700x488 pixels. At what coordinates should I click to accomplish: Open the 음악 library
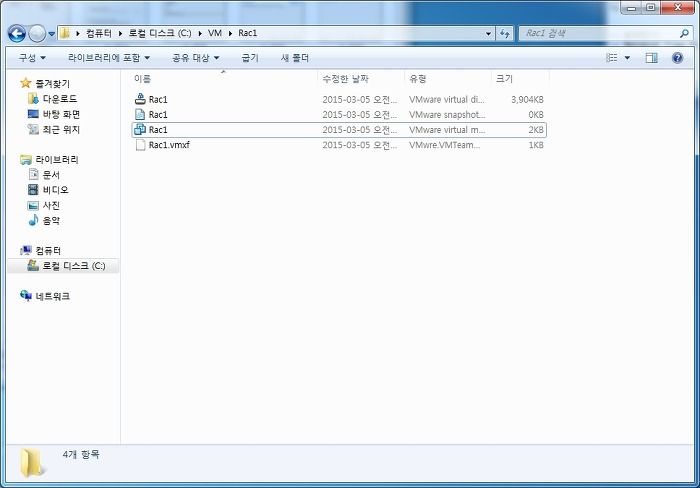[51, 221]
